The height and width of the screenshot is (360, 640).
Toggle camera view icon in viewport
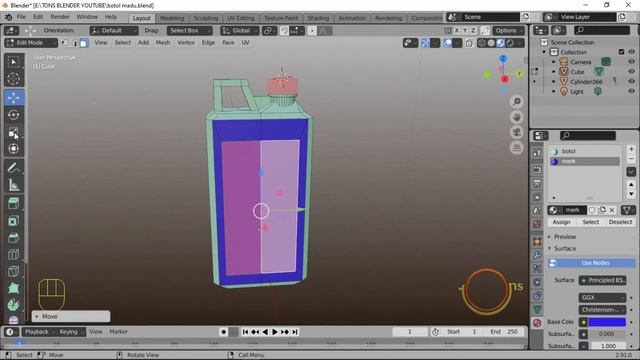point(517,132)
